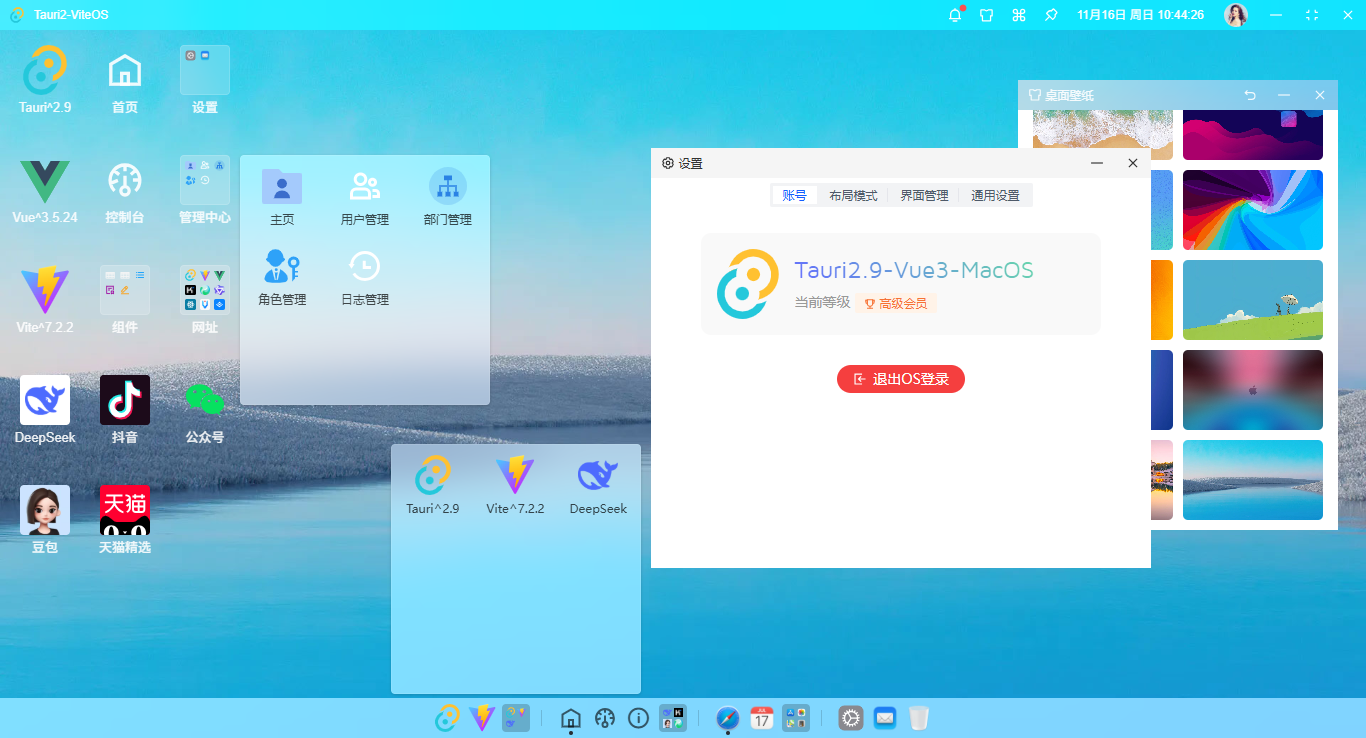Click the user avatar in the top bar

tap(1236, 15)
